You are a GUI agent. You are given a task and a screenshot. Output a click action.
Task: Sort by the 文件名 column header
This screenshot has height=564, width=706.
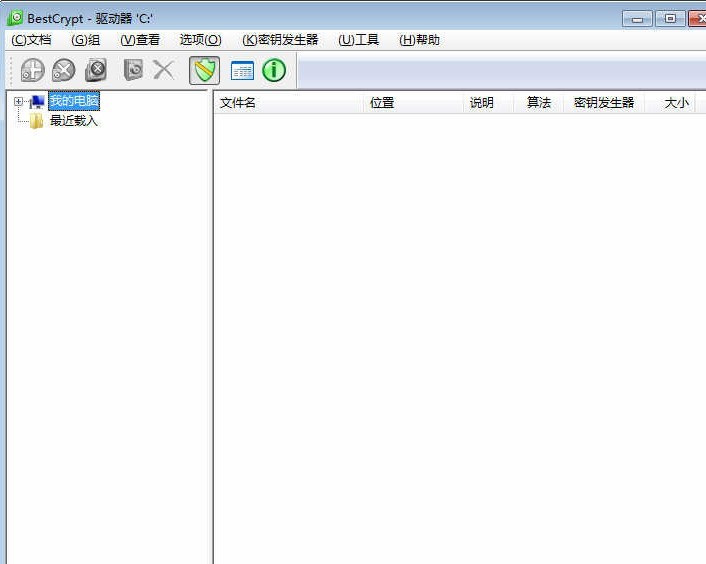coord(288,103)
